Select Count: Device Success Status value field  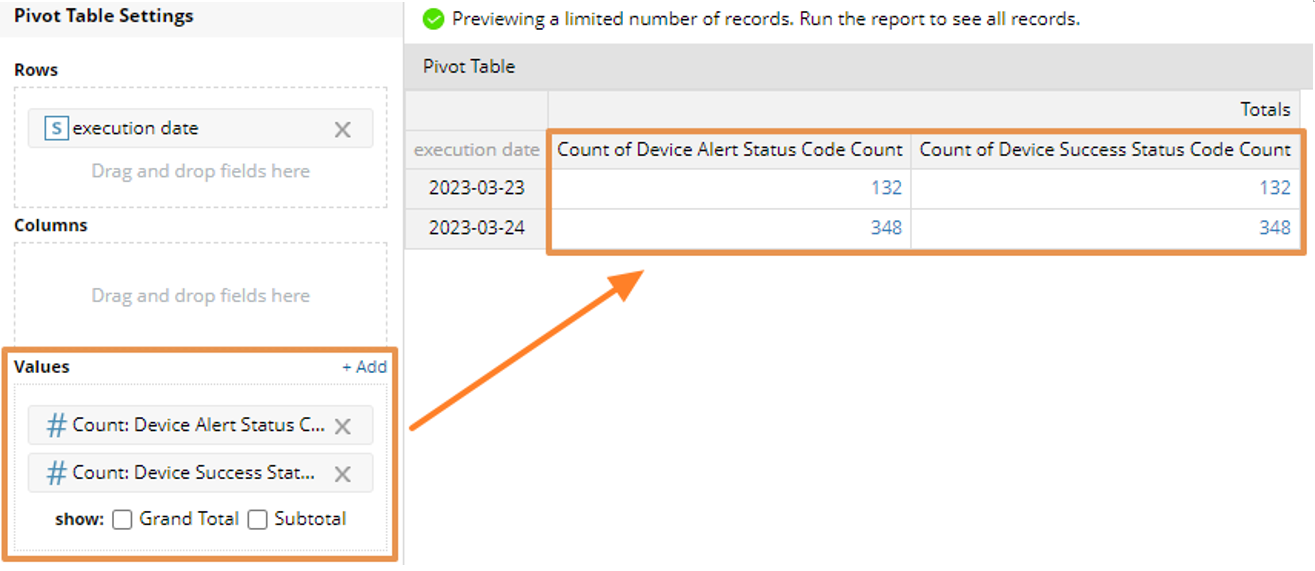tap(200, 473)
